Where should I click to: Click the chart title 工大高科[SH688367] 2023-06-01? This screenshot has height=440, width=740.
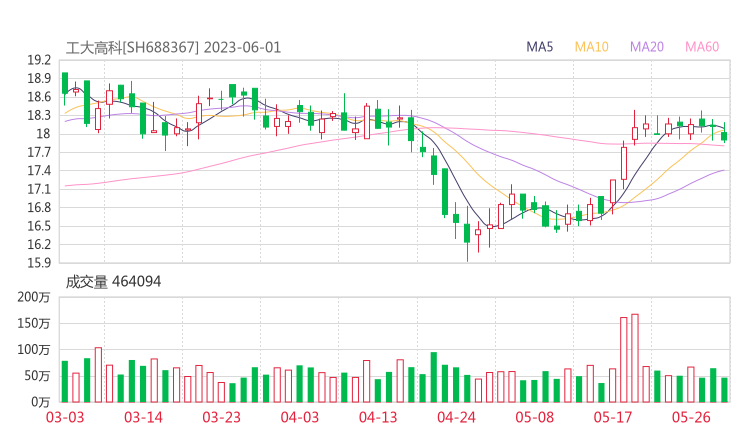point(173,48)
